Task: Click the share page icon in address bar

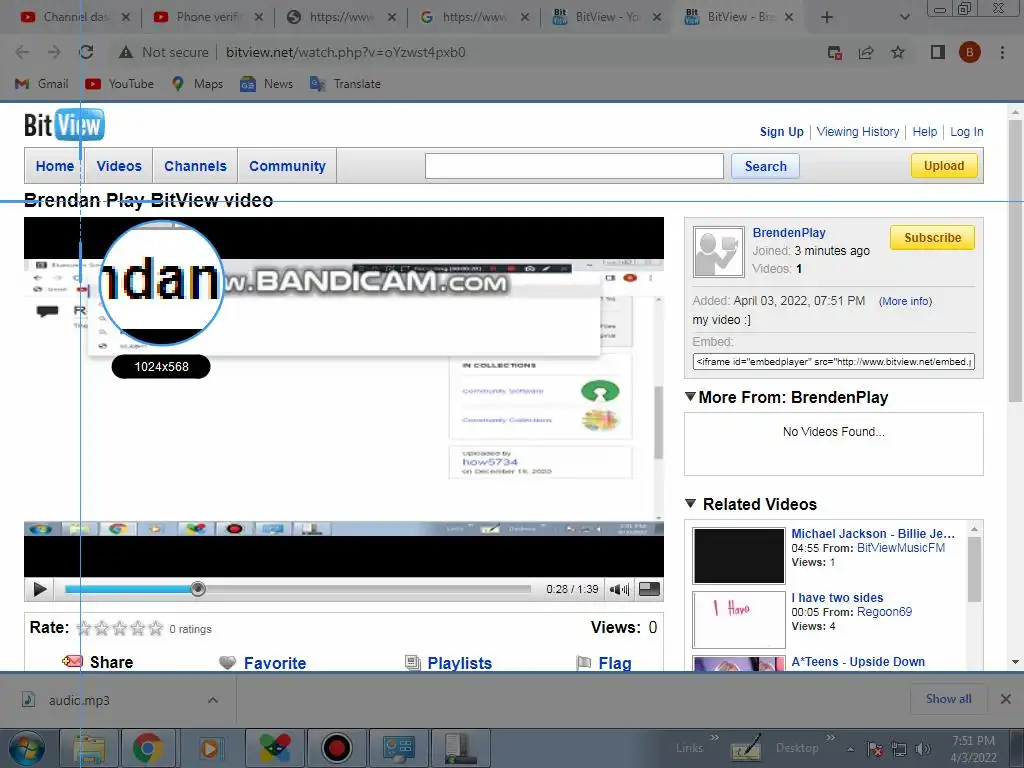Action: point(866,52)
